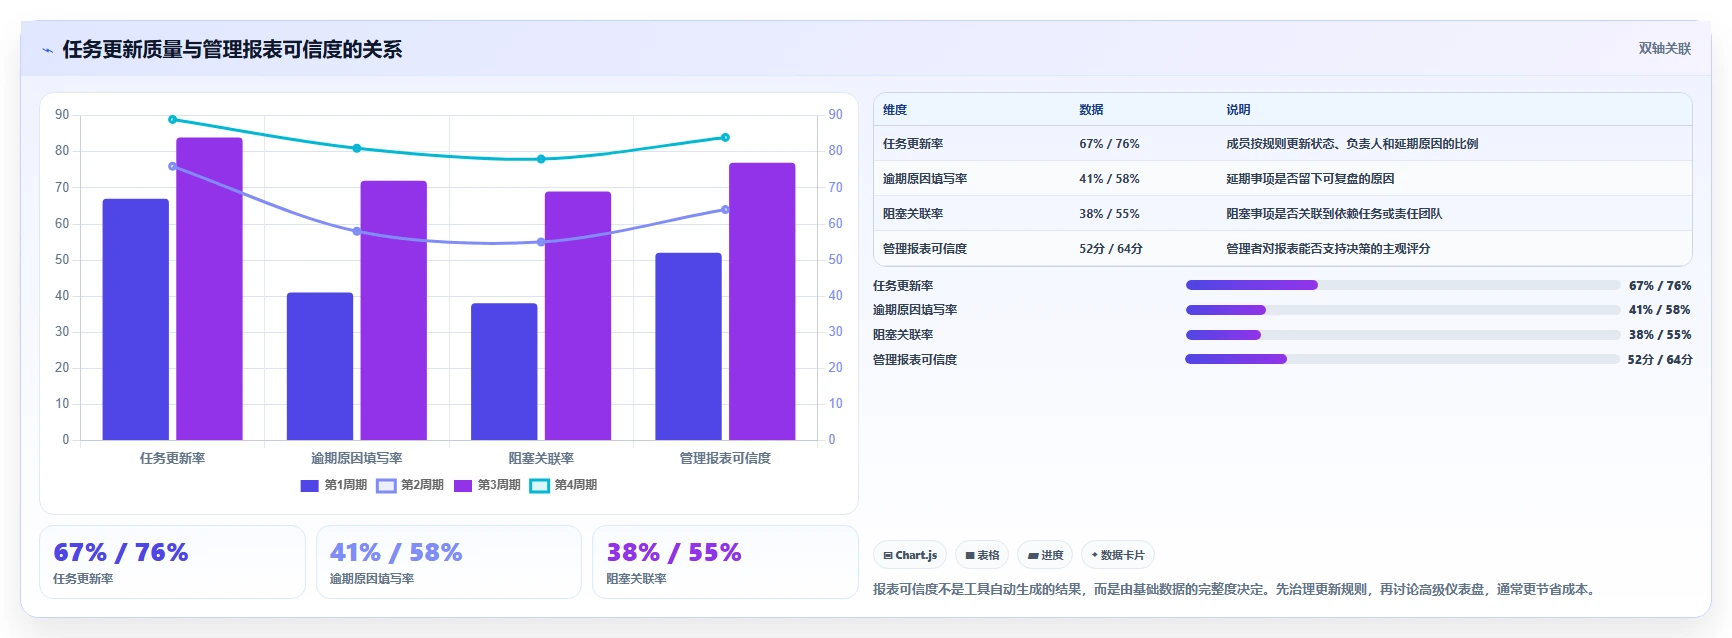
Task: Click the 数据 table column header
Action: [1091, 110]
